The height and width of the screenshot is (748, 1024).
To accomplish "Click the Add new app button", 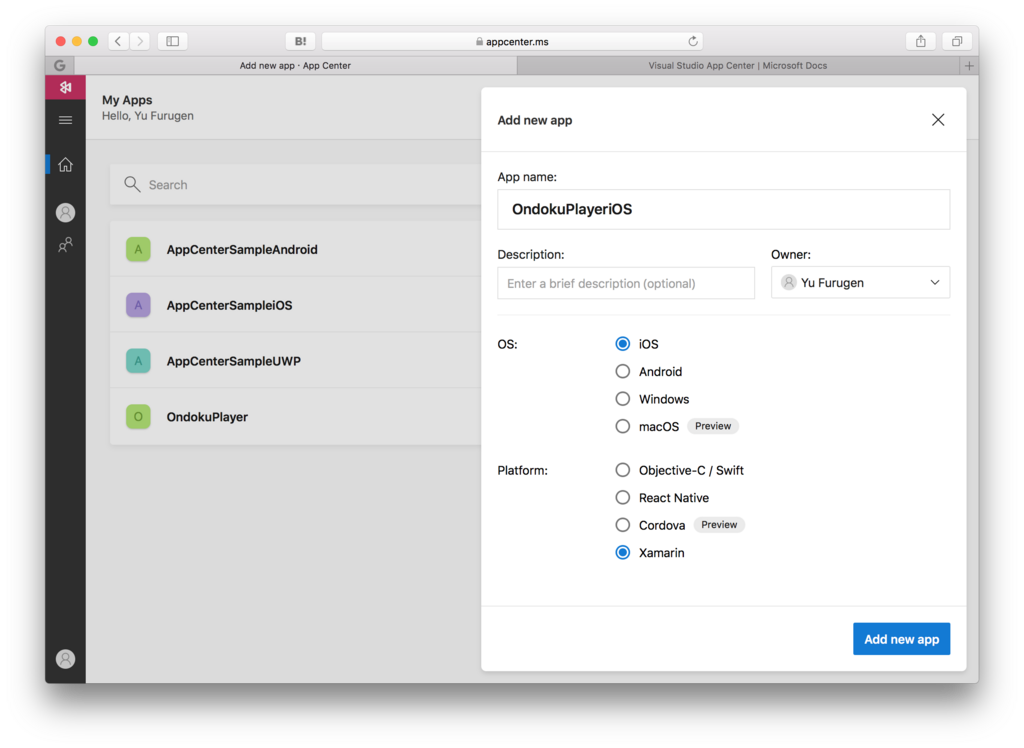I will pyautogui.click(x=901, y=639).
